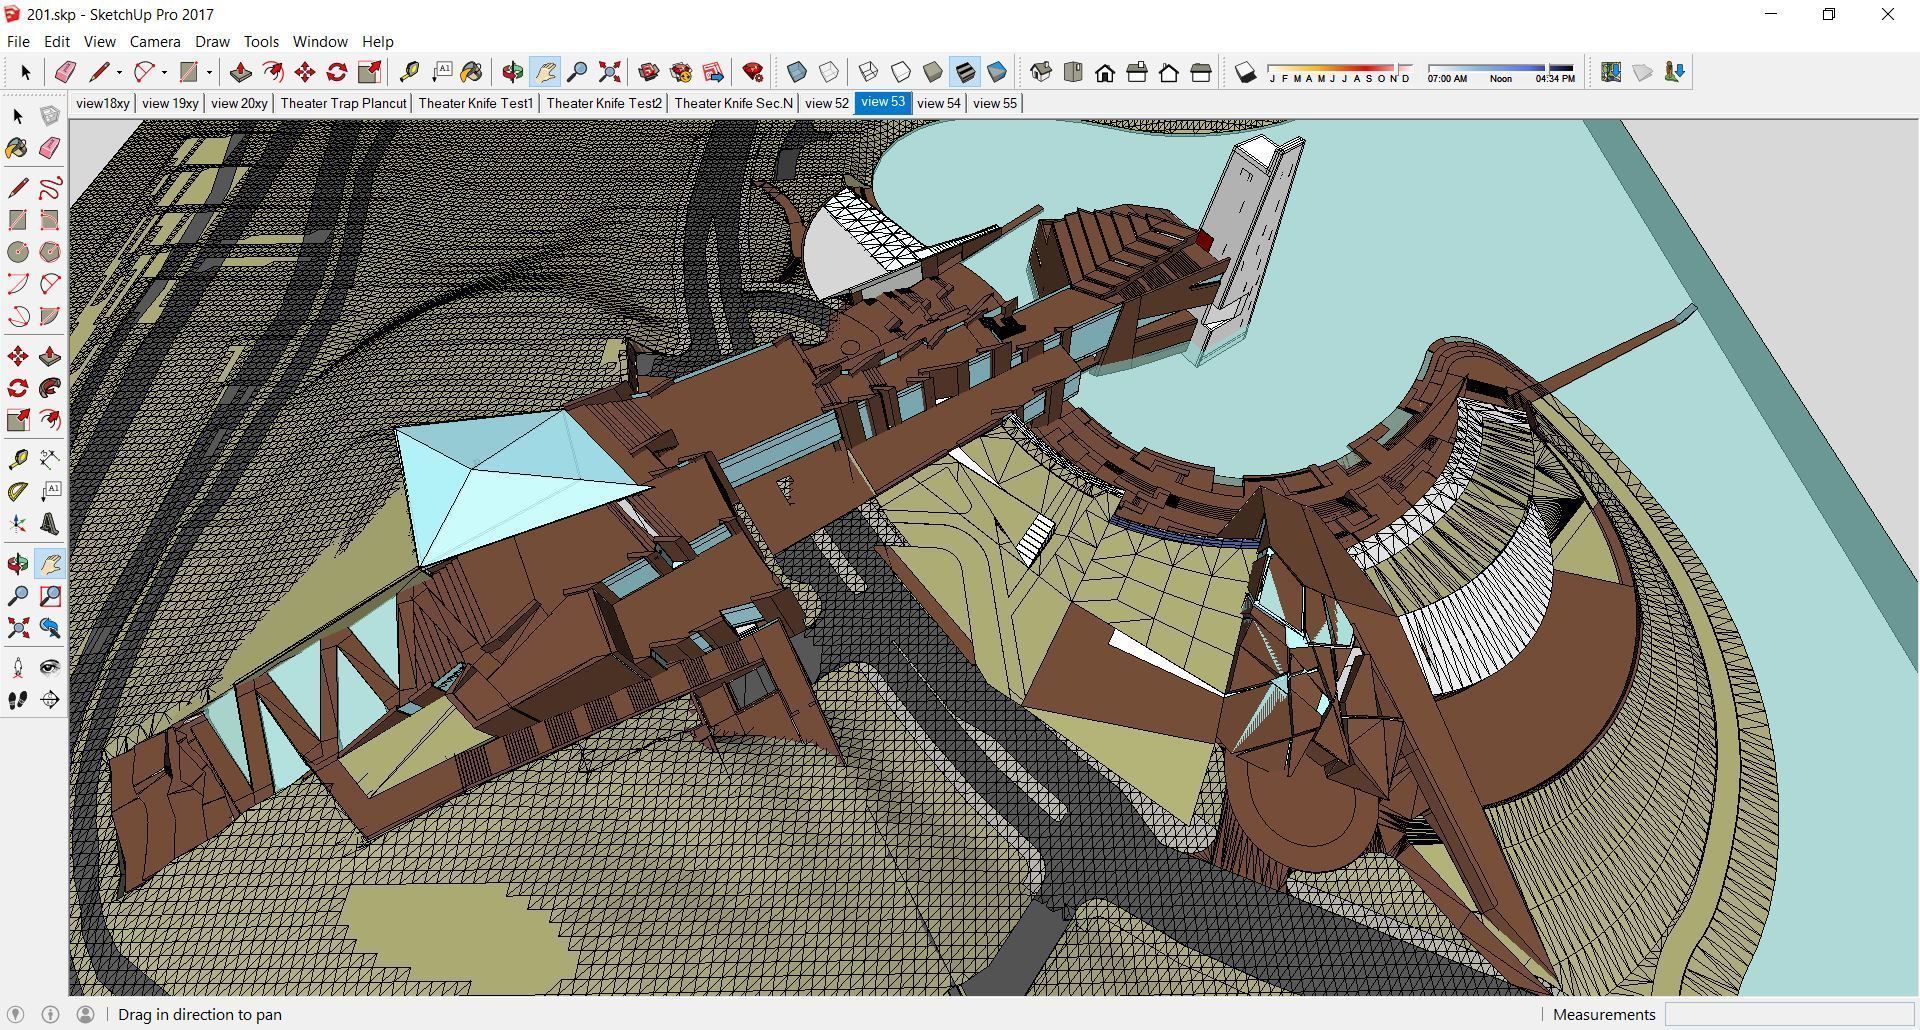
Task: Select the Zoom Window tool
Action: (50, 596)
